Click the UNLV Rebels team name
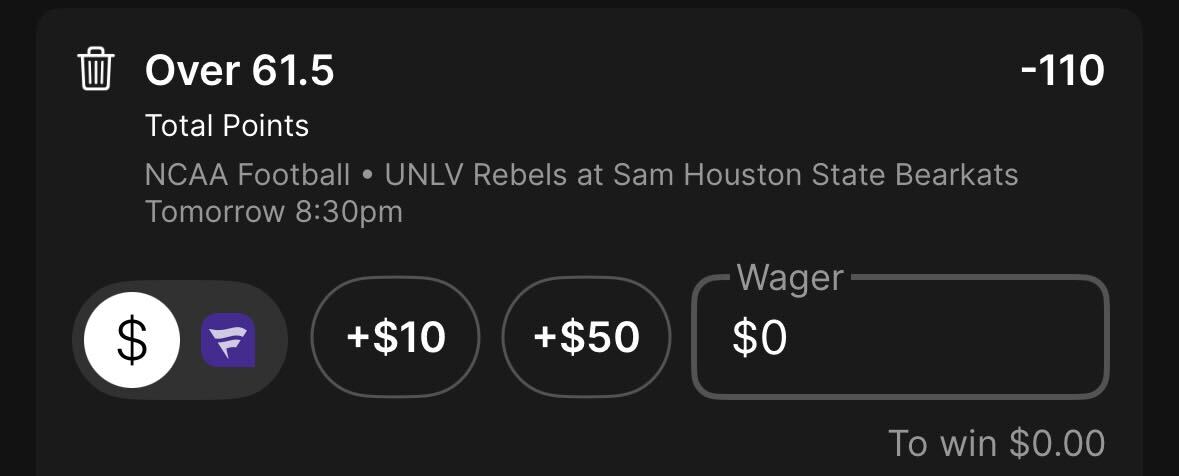The width and height of the screenshot is (1179, 476). click(x=472, y=175)
